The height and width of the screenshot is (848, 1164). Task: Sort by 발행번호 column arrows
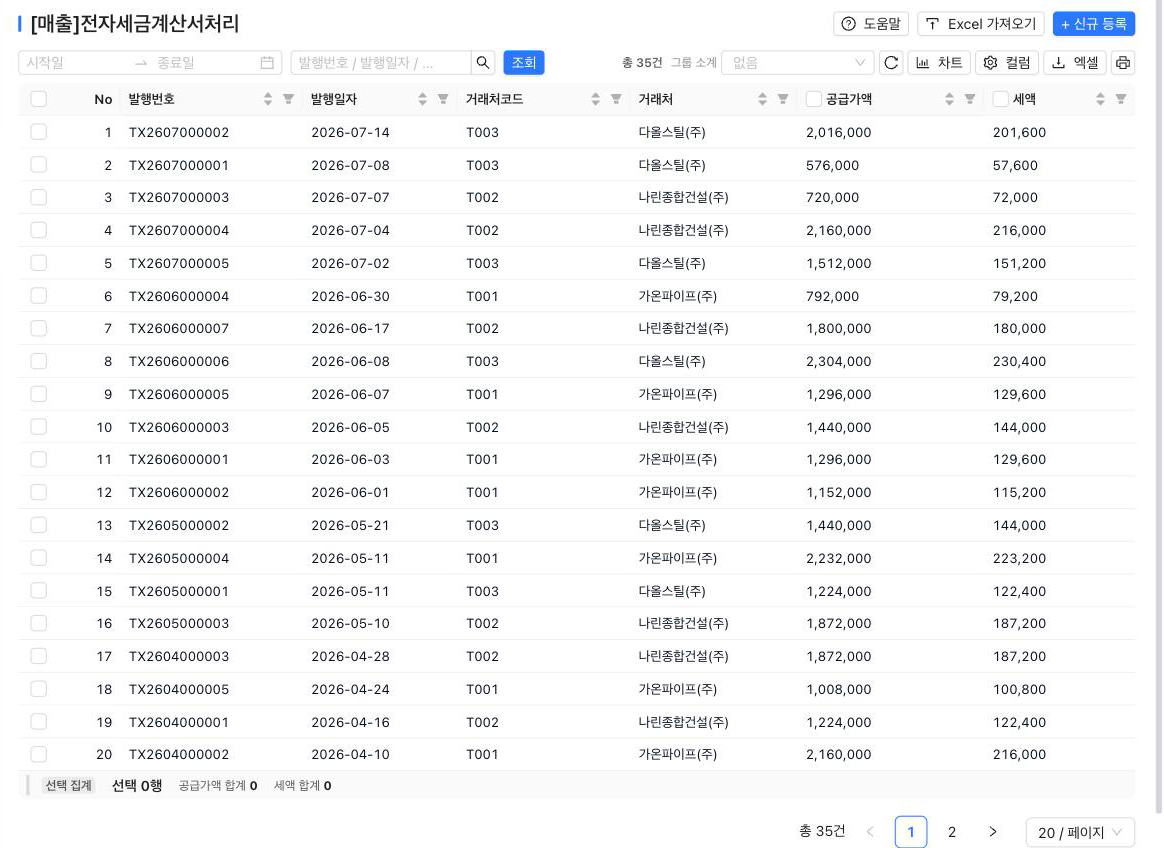(x=268, y=99)
